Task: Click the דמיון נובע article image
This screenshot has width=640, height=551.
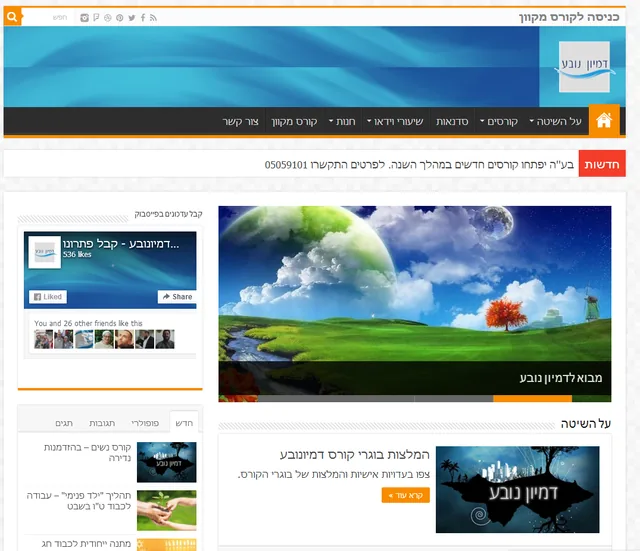Action: 518,489
